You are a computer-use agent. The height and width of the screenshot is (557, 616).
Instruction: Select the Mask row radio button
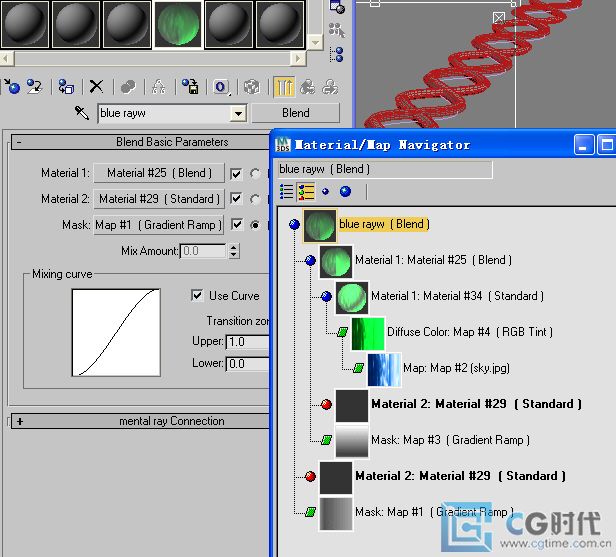[x=255, y=225]
